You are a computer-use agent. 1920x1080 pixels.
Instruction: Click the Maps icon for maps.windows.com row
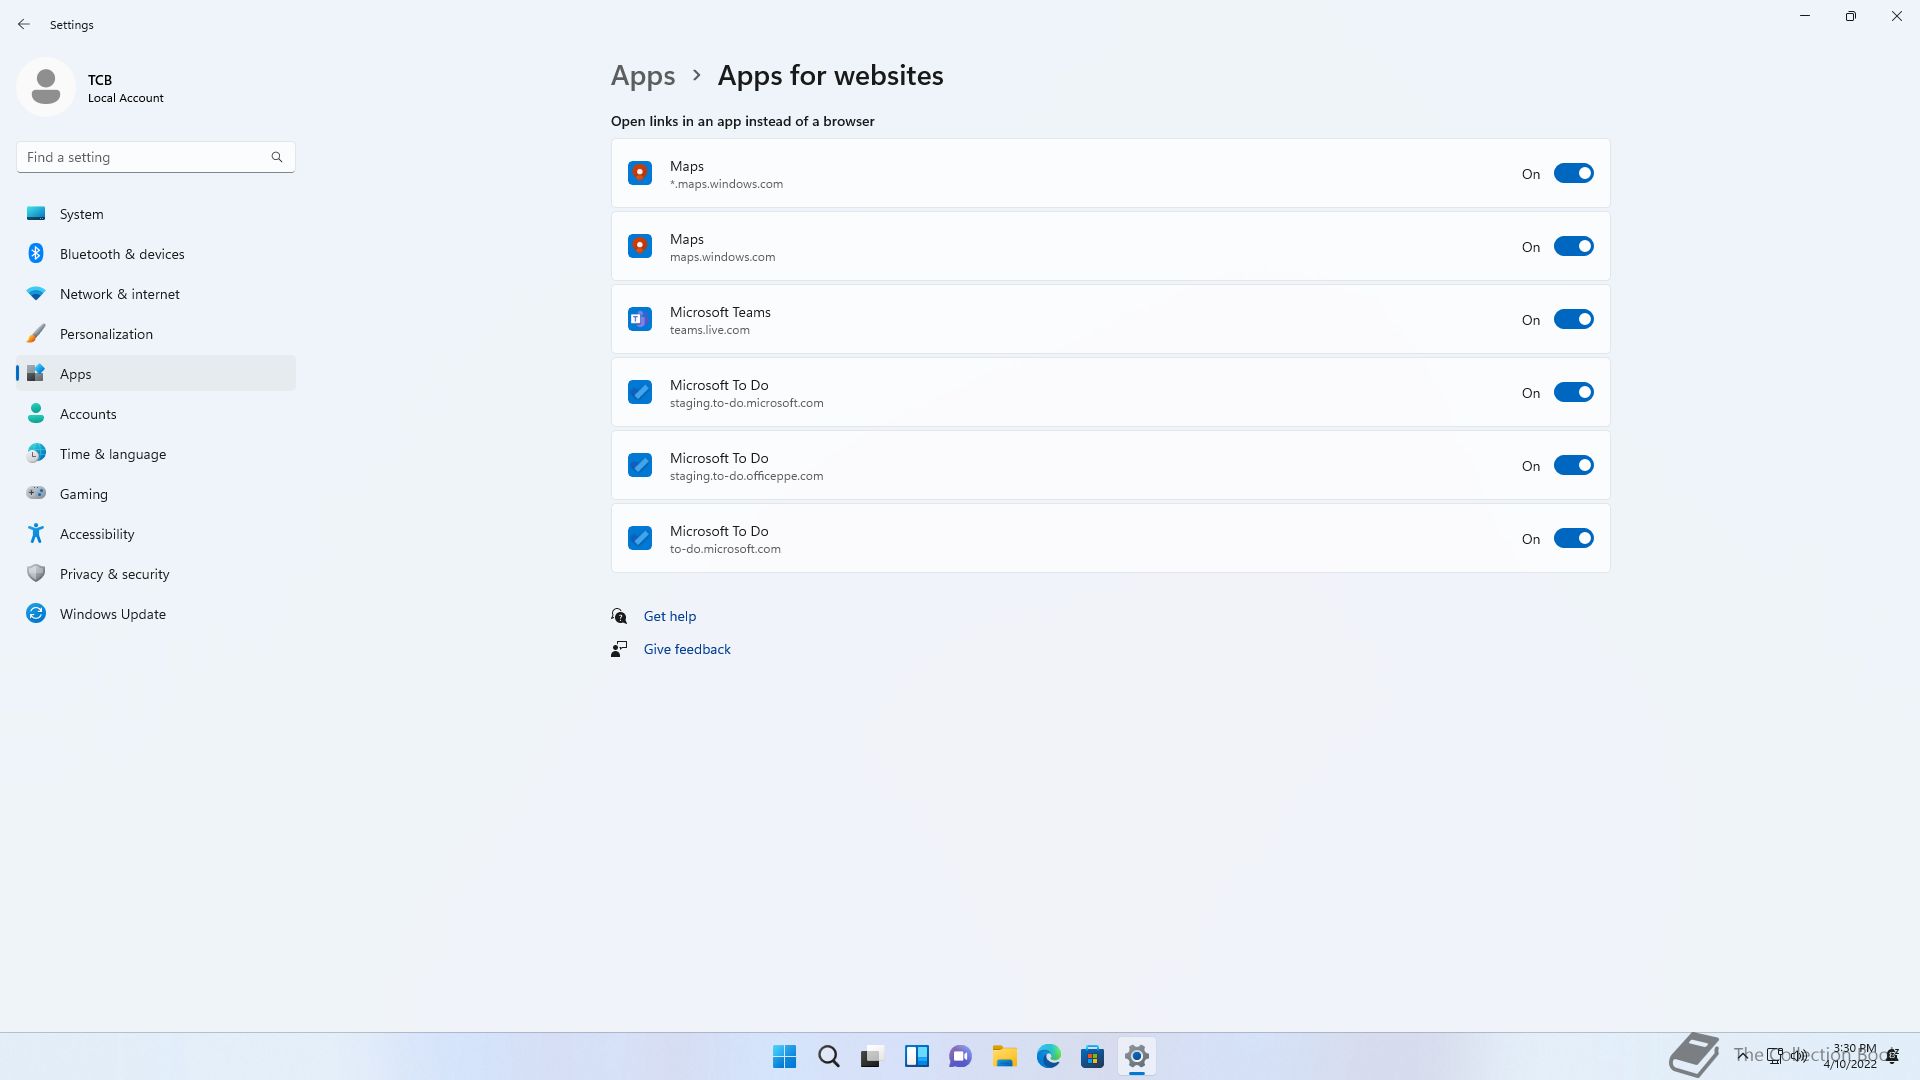click(x=640, y=246)
